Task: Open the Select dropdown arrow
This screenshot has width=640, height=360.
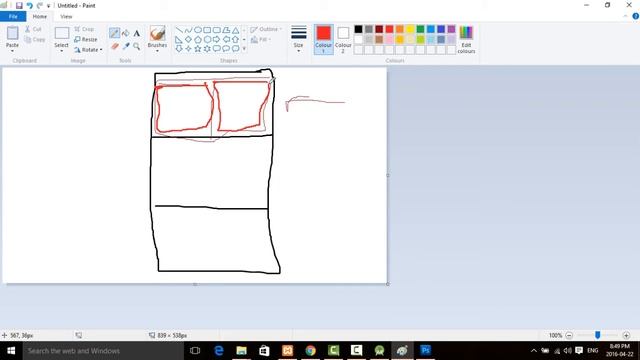Action: click(x=62, y=51)
